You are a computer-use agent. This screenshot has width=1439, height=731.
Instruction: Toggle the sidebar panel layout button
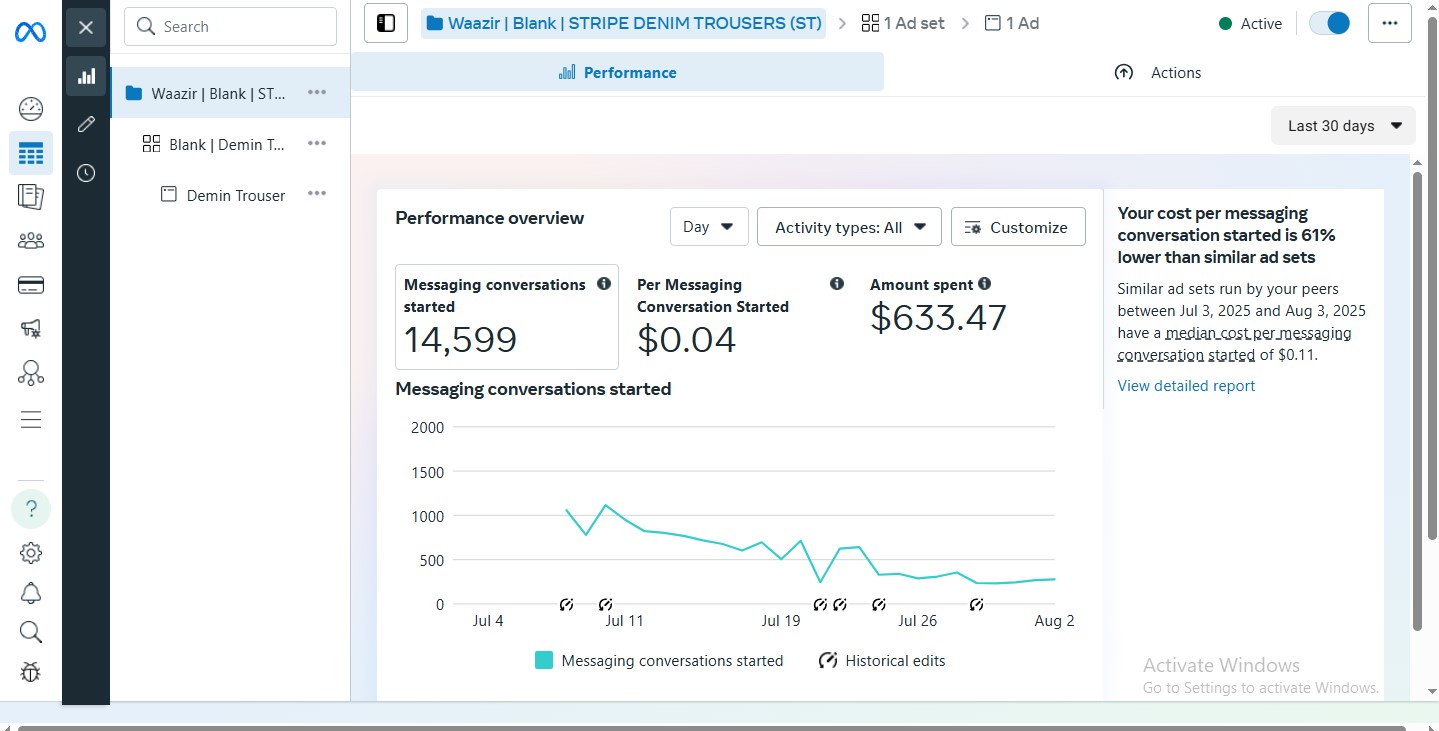click(x=386, y=23)
